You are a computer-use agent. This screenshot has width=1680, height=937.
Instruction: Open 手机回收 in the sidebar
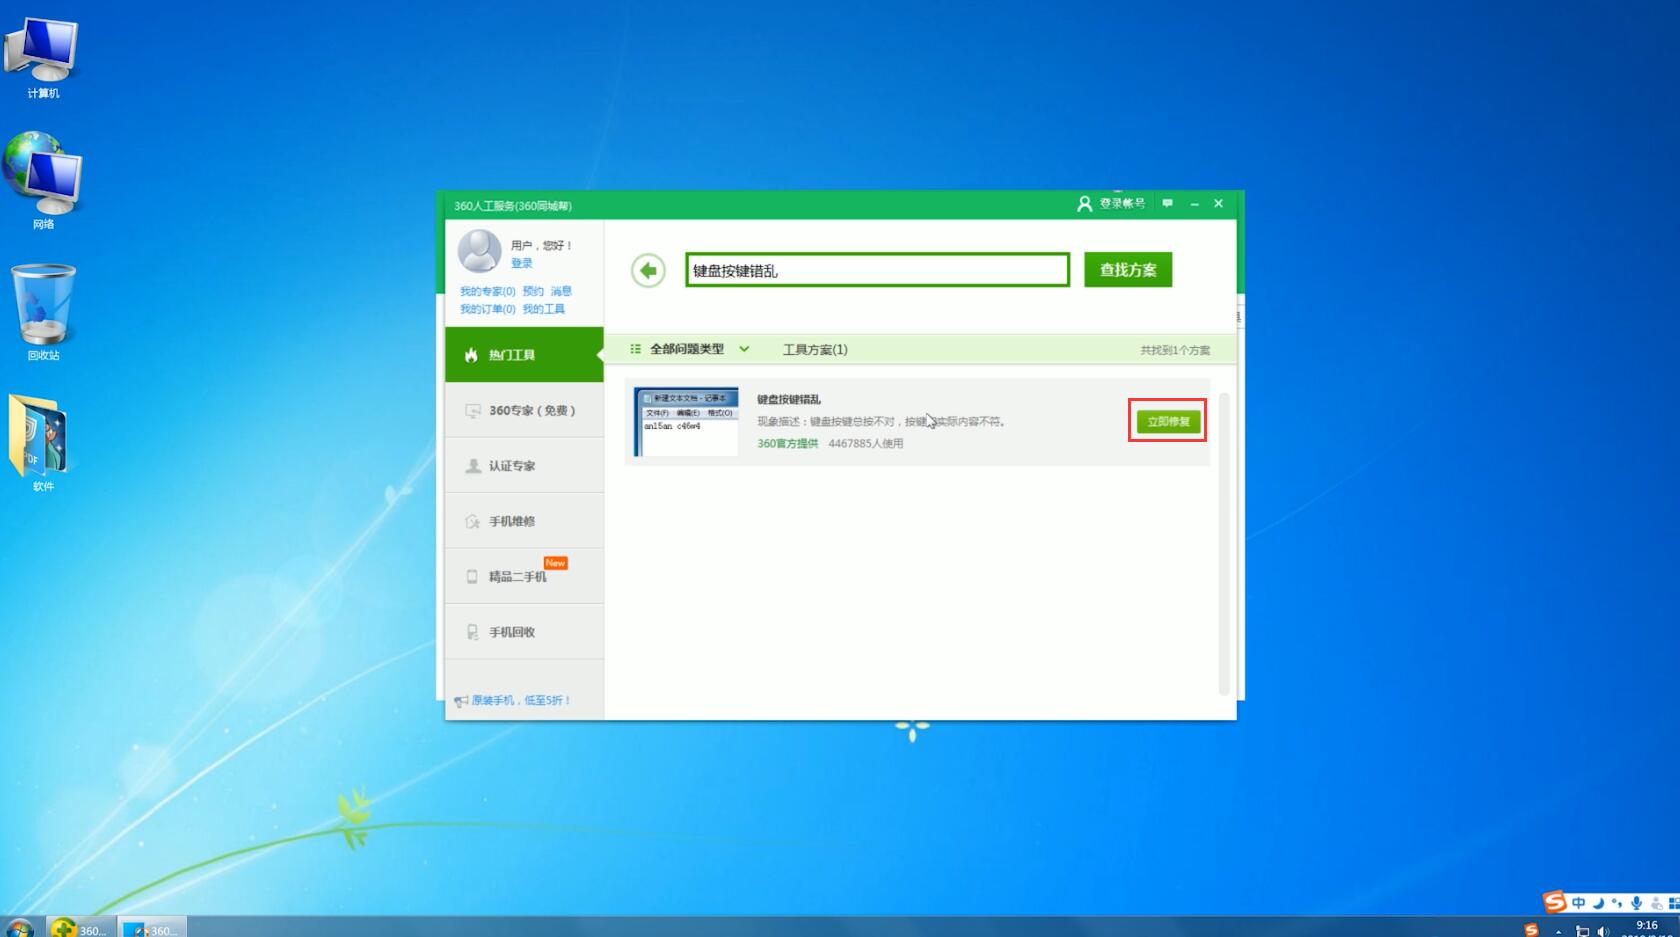coord(524,632)
